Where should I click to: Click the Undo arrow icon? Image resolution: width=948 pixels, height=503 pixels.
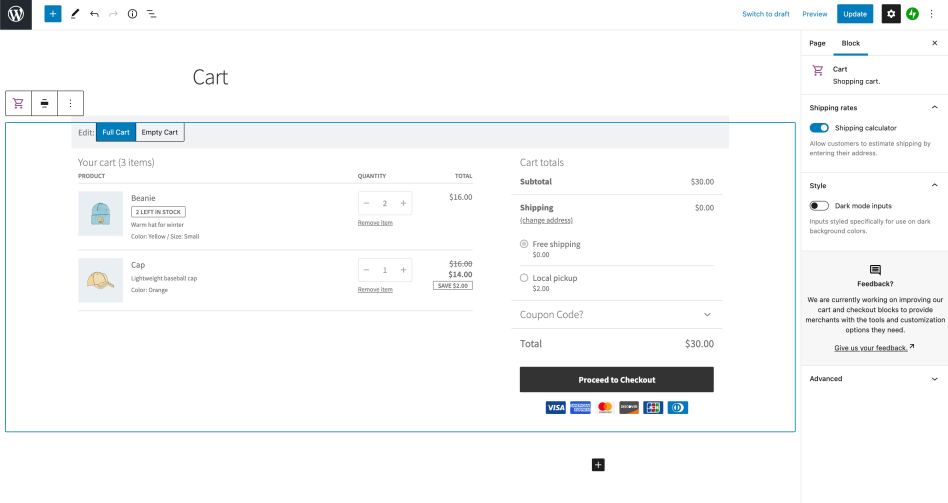(x=94, y=14)
